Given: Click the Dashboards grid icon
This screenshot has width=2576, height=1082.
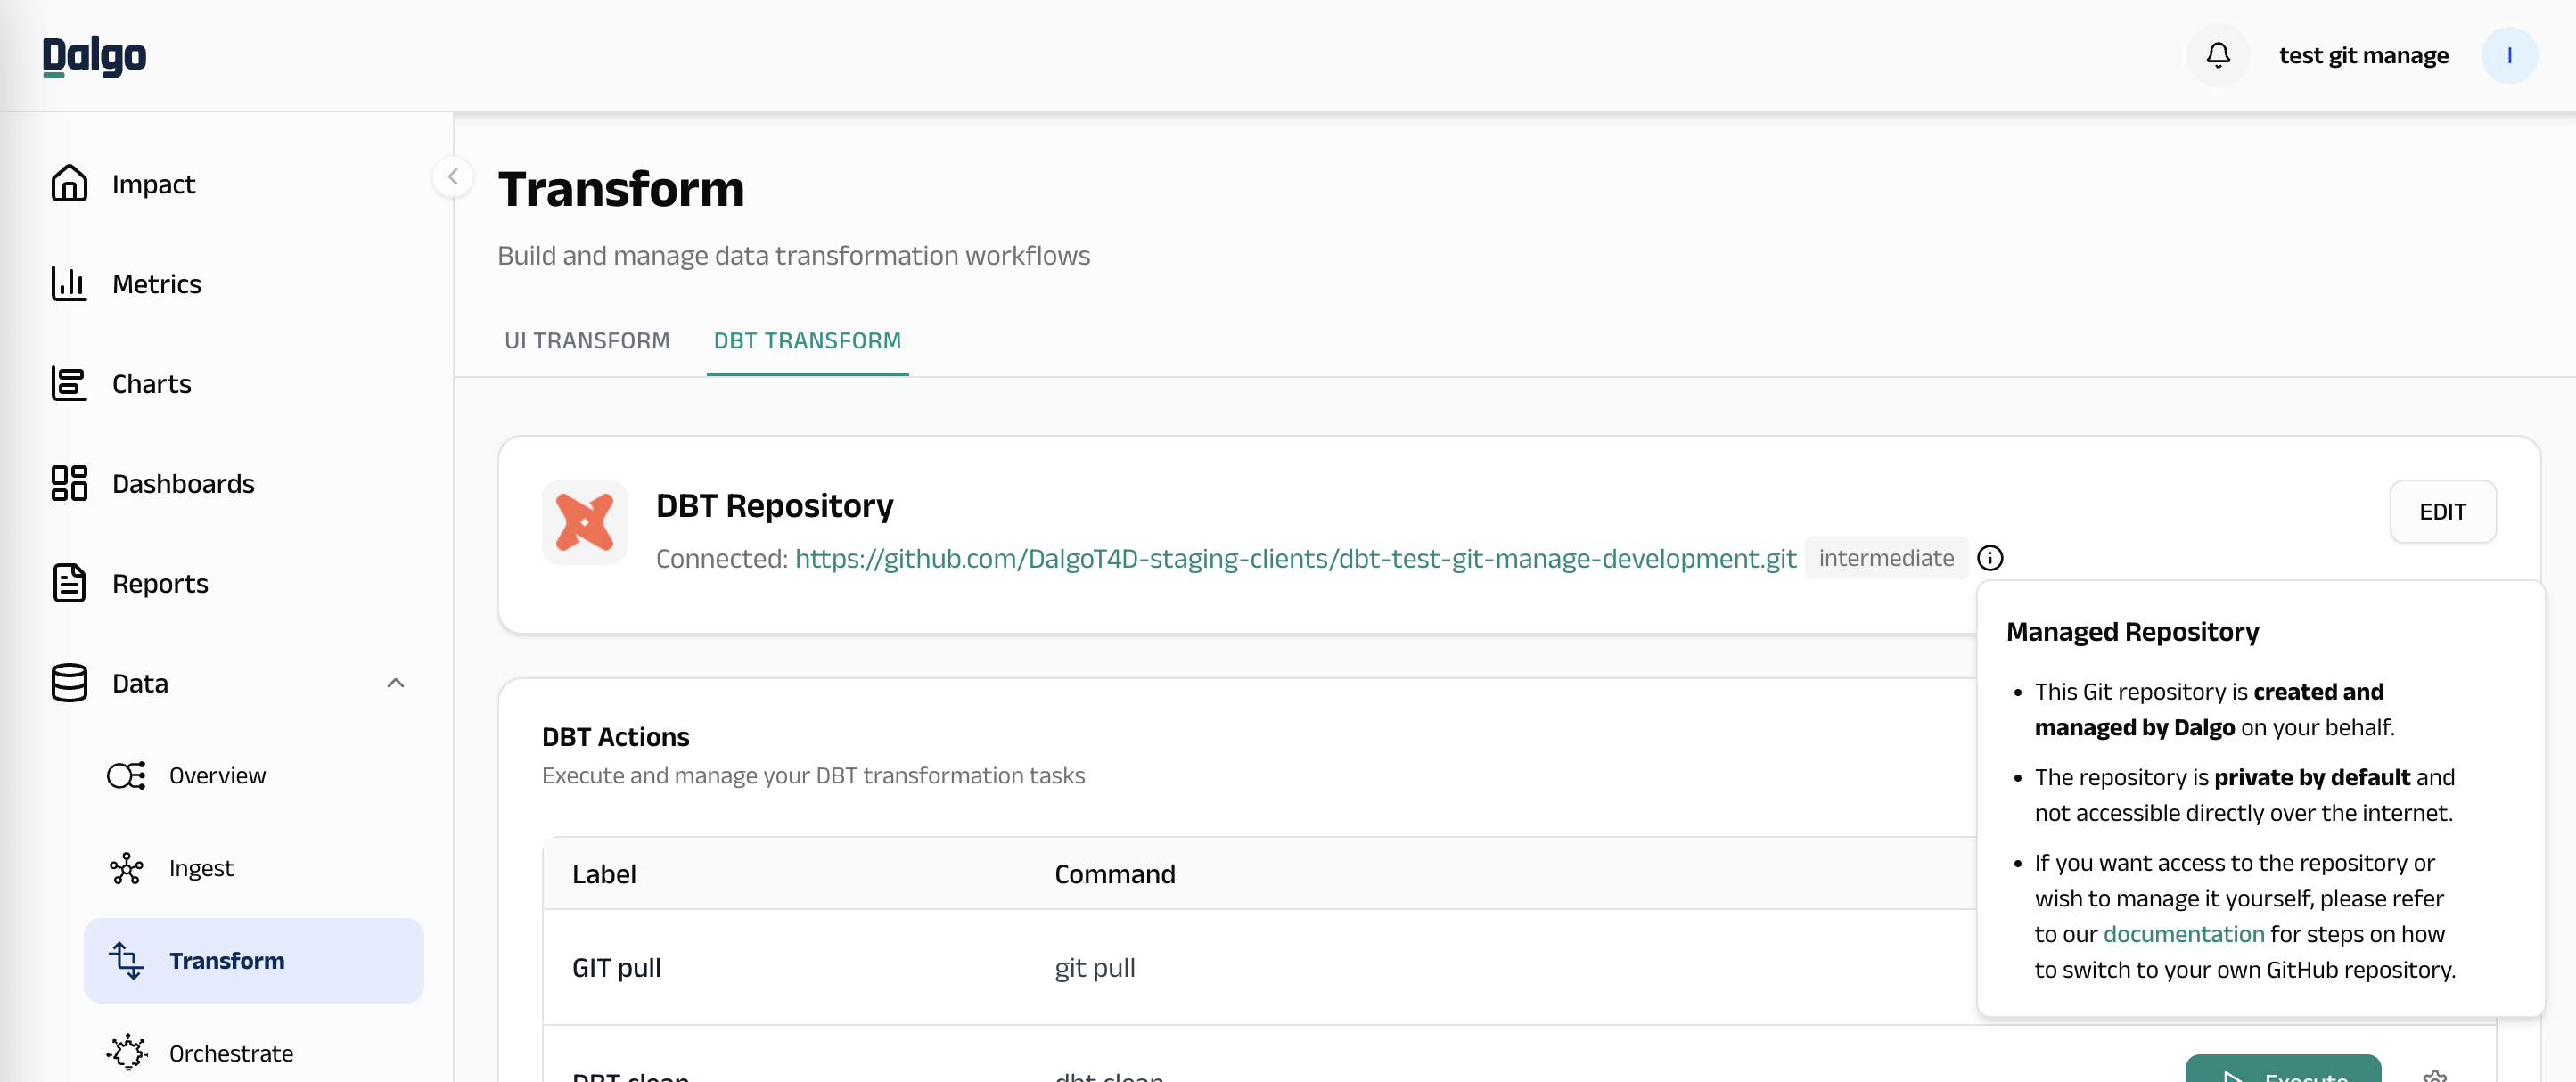Looking at the screenshot, I should tap(69, 483).
